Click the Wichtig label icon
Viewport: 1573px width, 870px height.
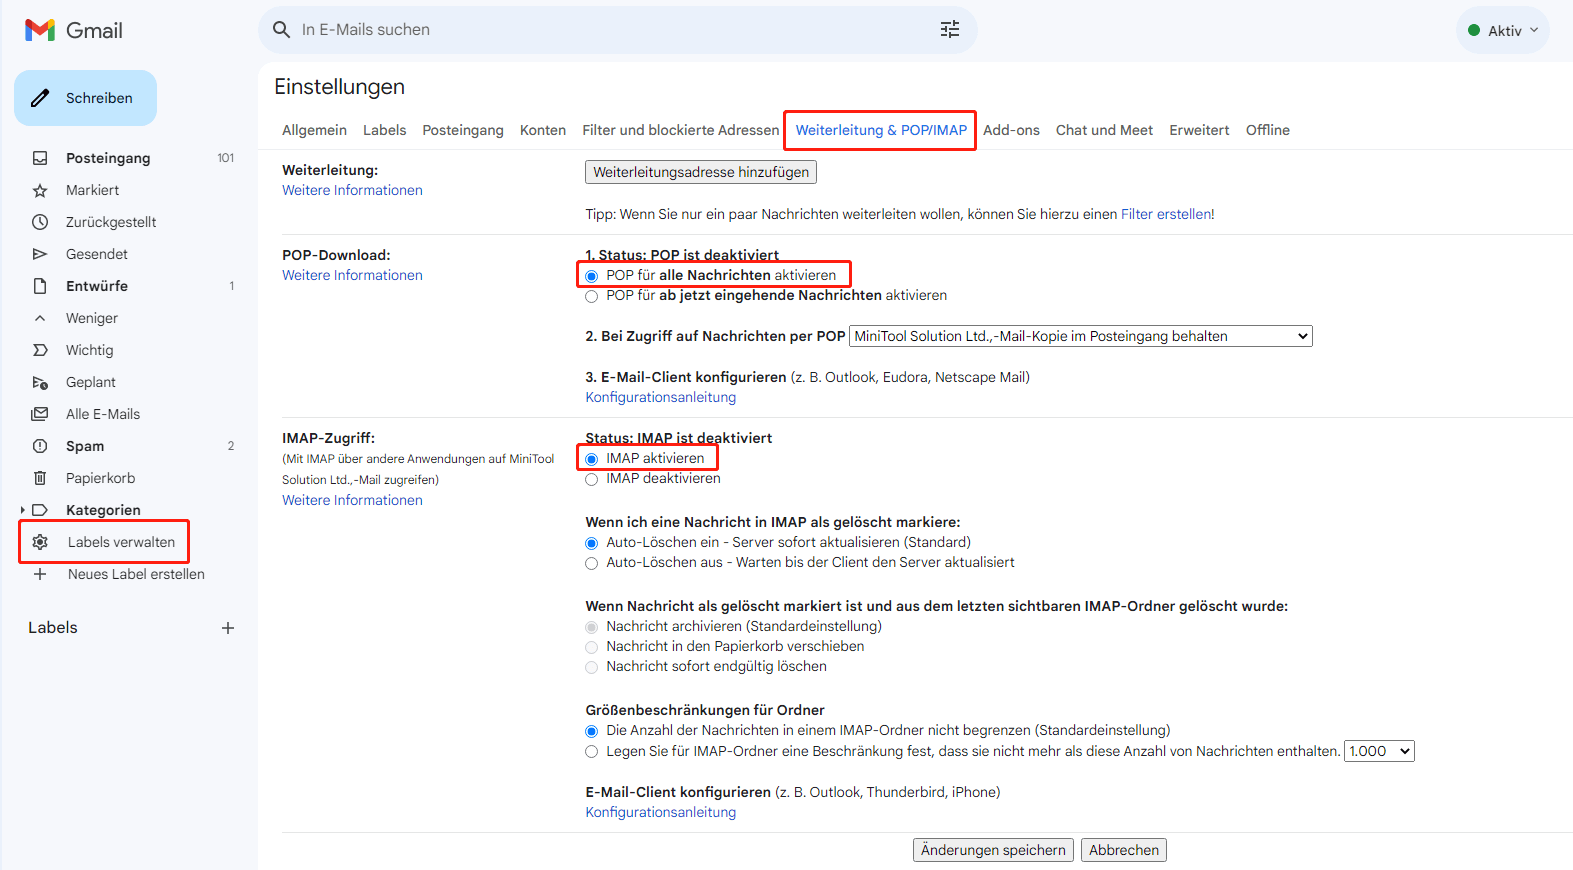[x=40, y=350]
